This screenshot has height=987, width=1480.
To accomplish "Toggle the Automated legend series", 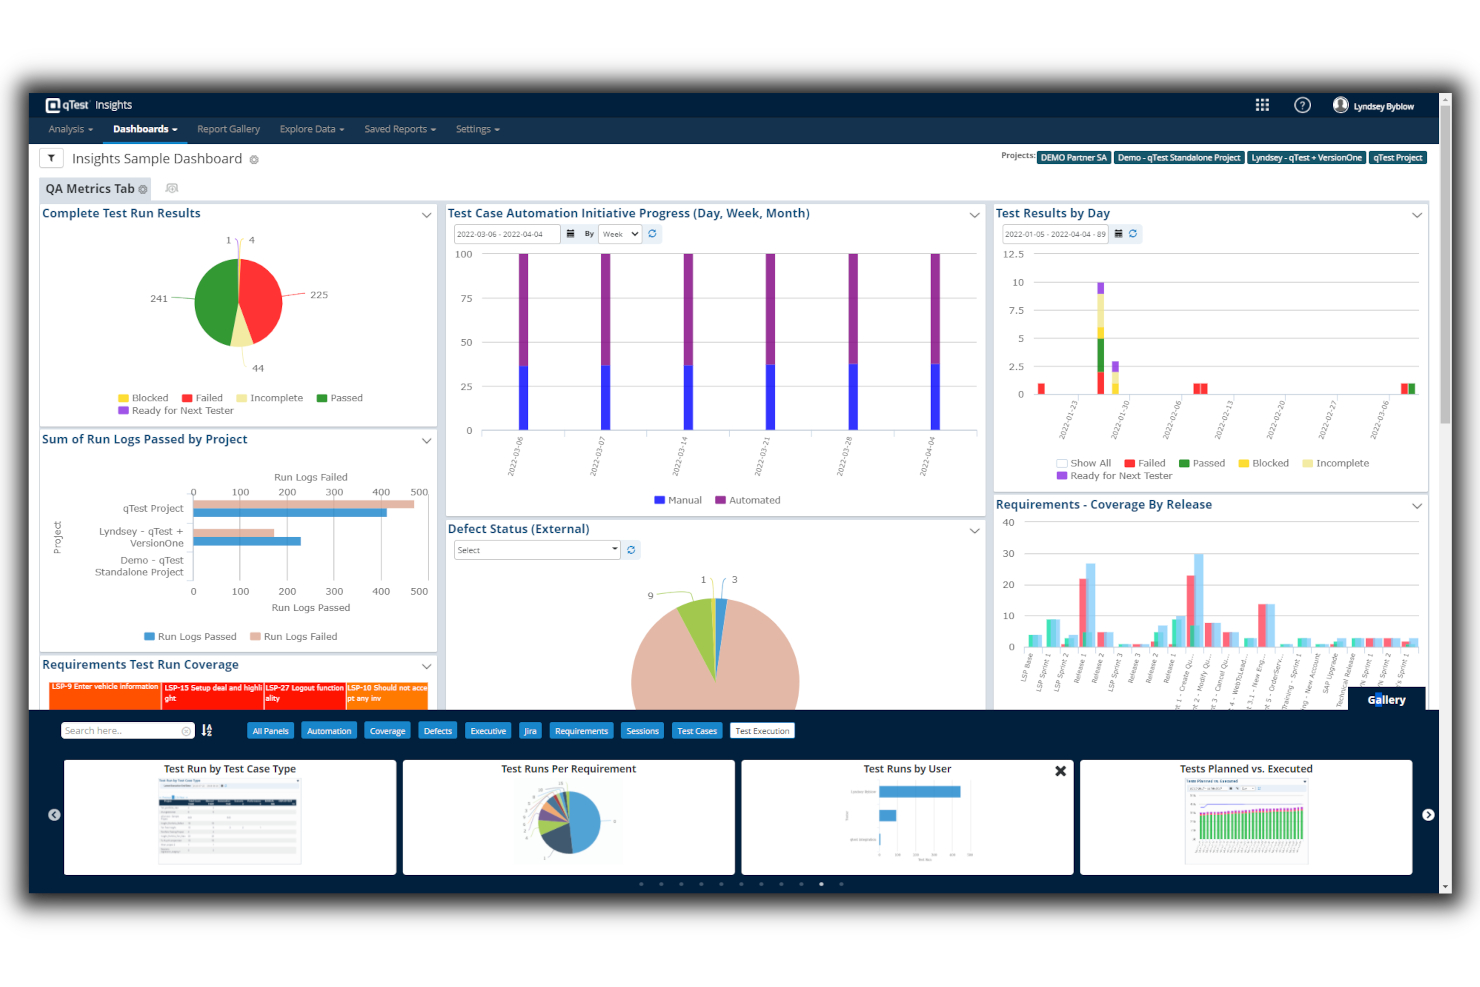I will point(748,500).
